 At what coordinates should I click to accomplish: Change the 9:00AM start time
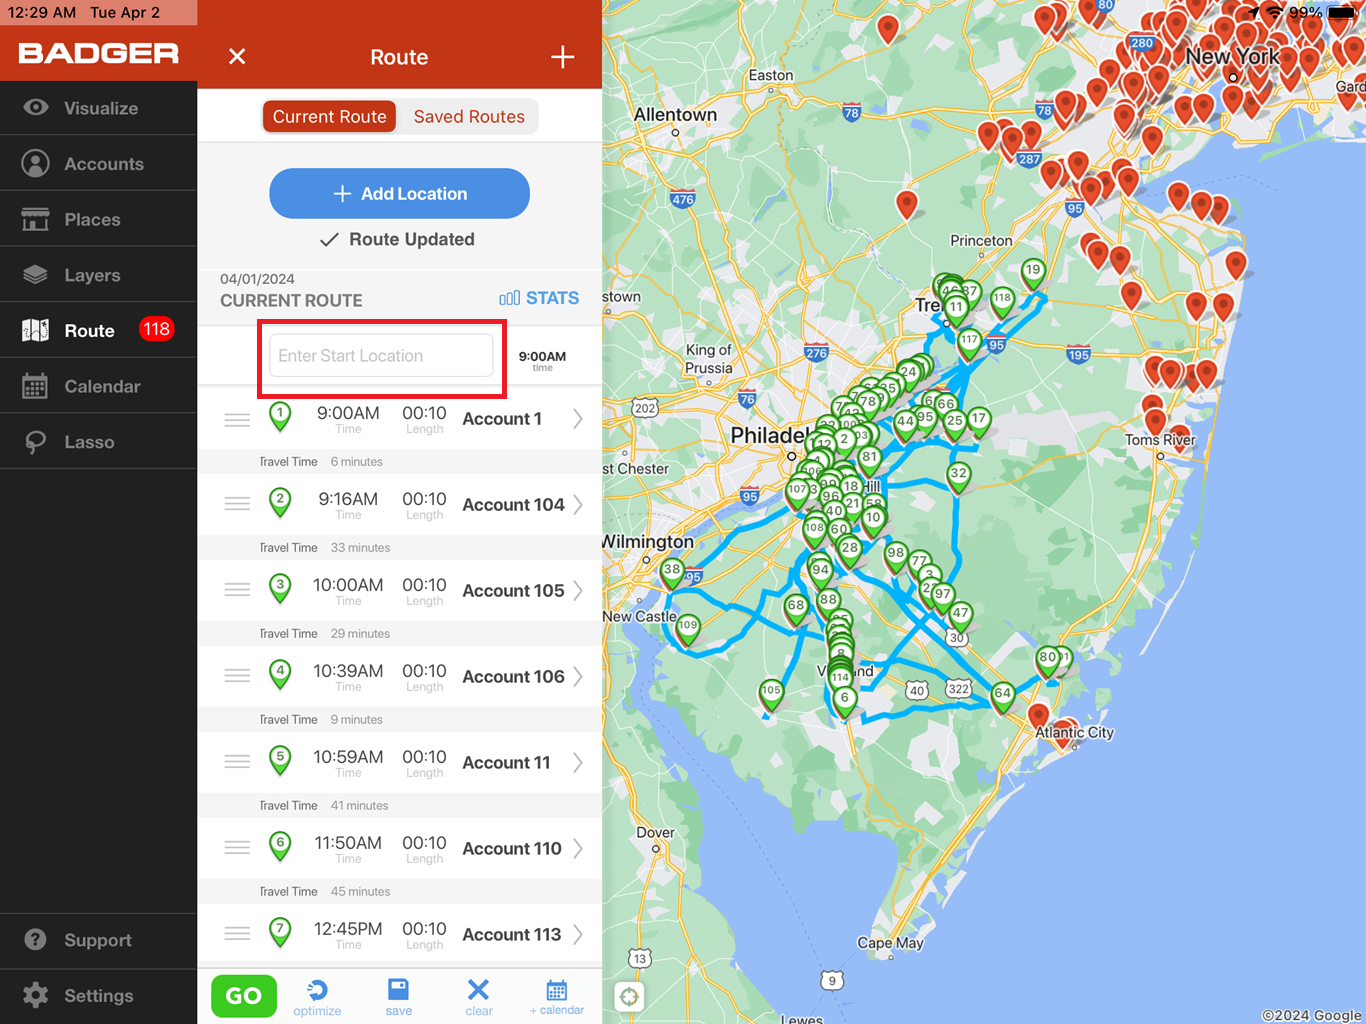(542, 360)
